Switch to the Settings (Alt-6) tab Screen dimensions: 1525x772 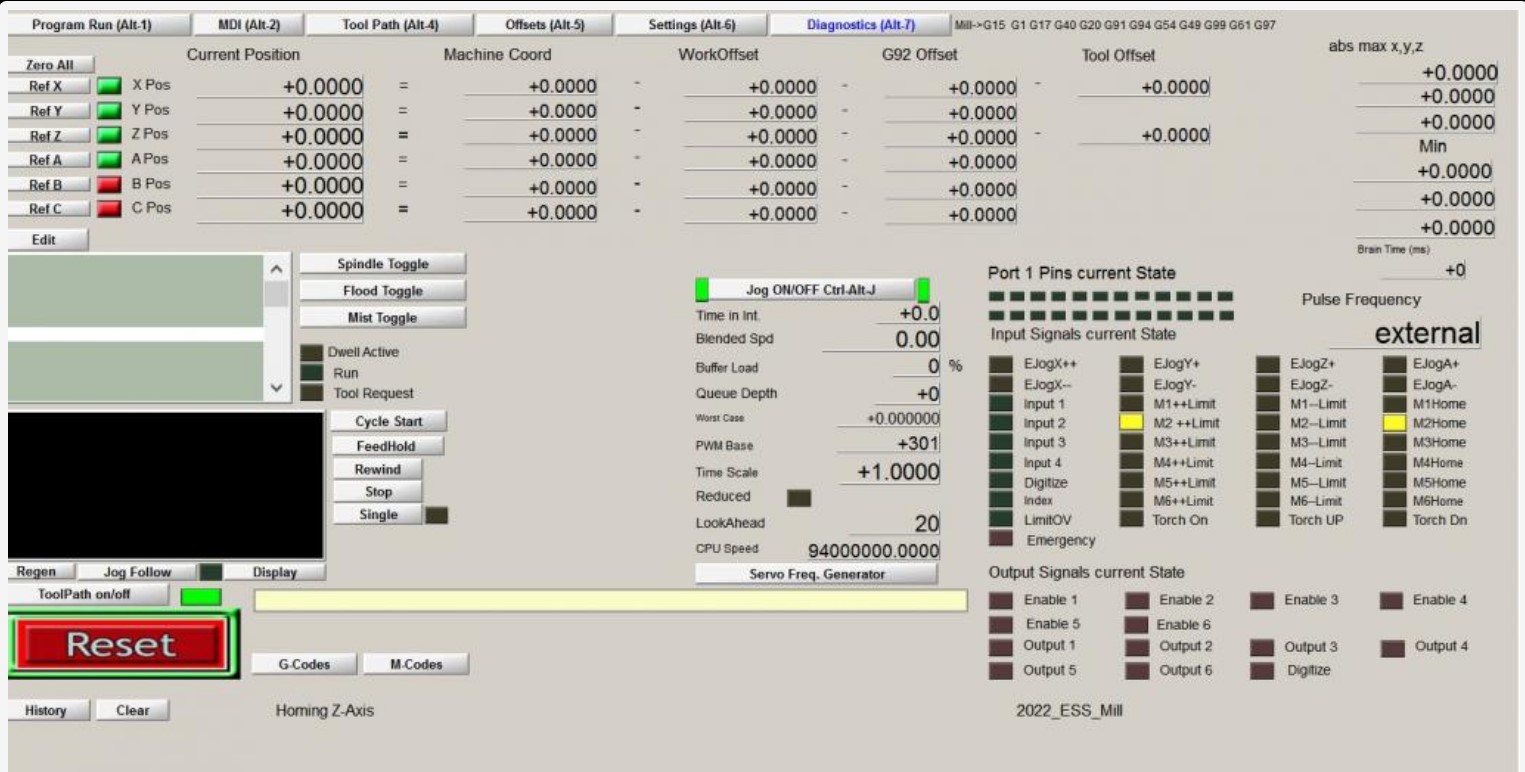click(x=691, y=25)
